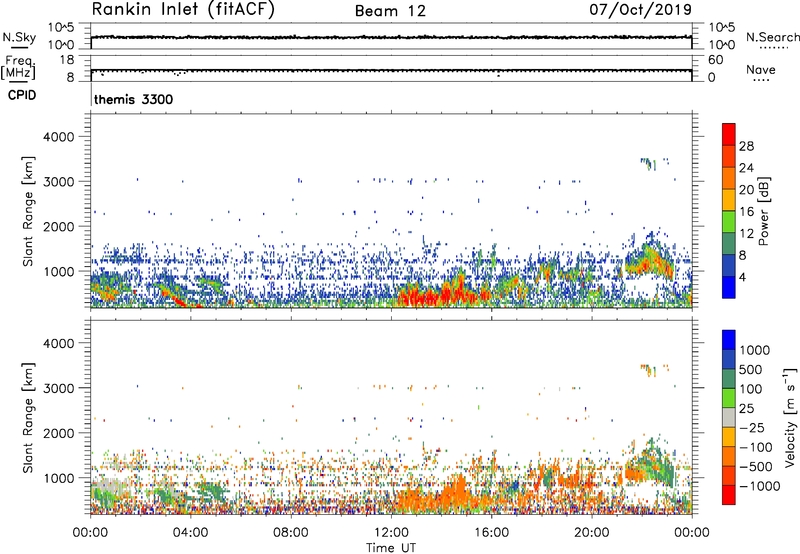Click the yellow Velocity segment between -25 and -100
The width and height of the screenshot is (800, 554).
729,437
